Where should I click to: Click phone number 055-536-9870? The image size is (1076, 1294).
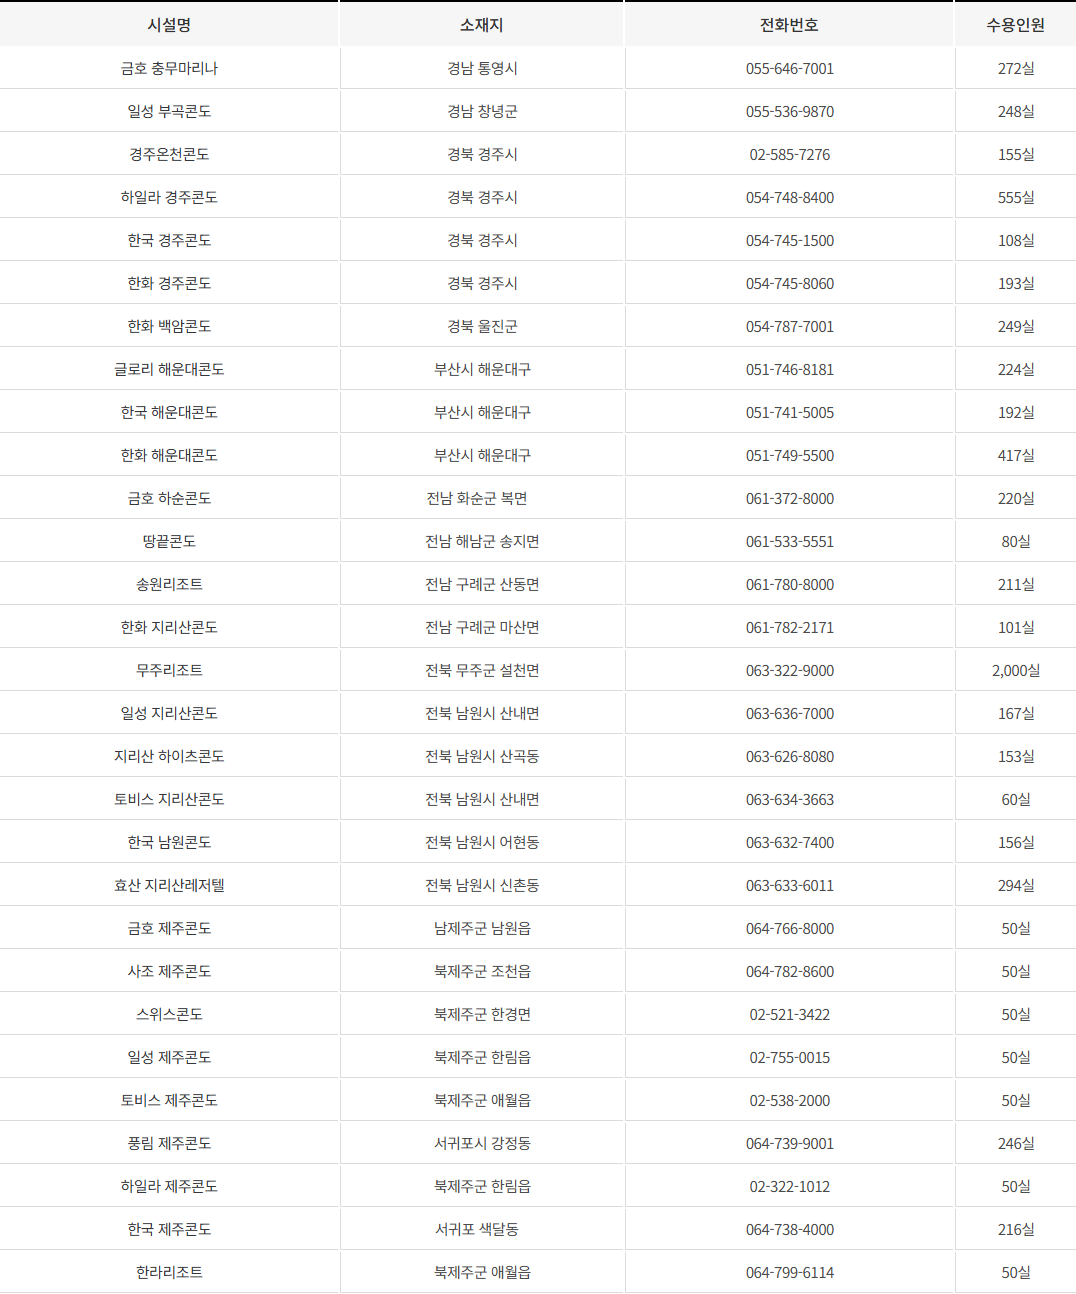[789, 111]
